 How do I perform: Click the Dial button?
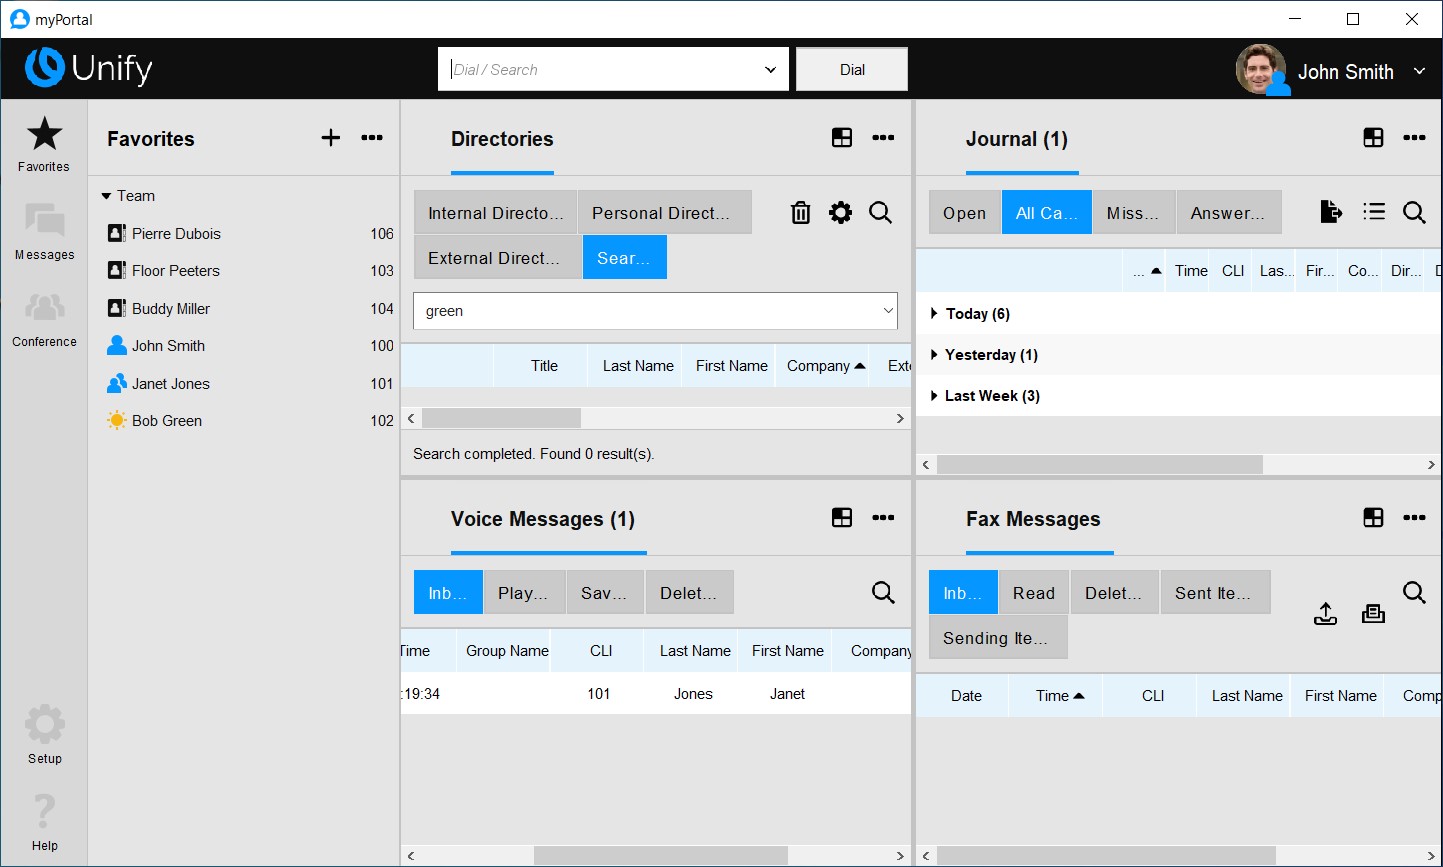click(852, 69)
